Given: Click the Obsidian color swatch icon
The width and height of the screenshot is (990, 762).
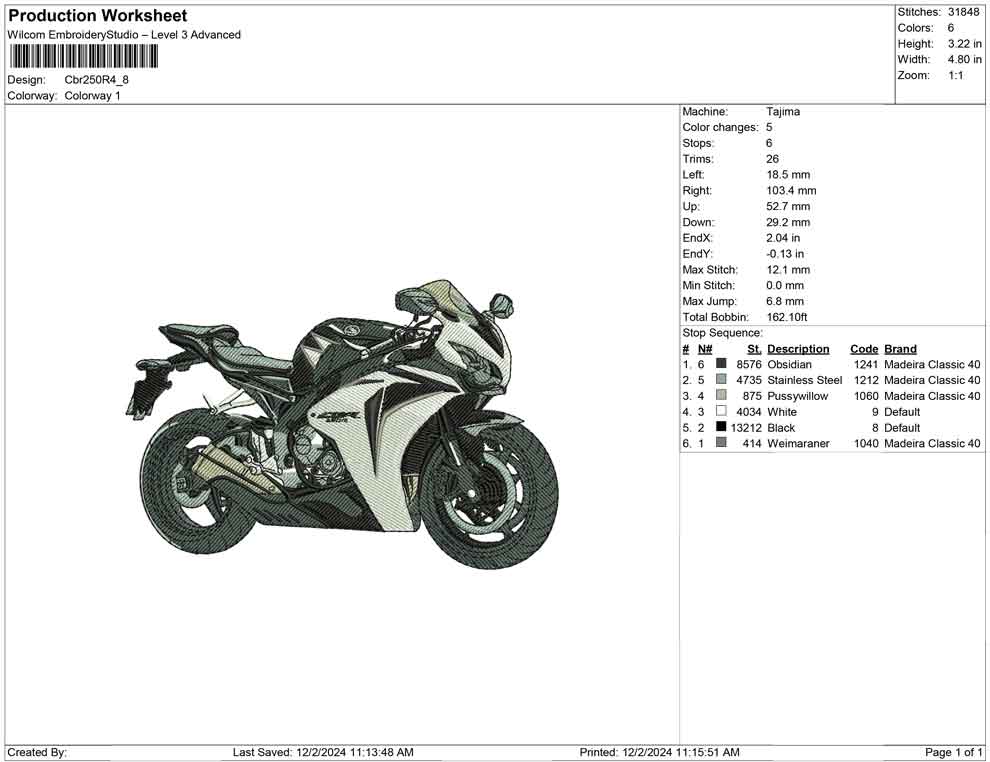Looking at the screenshot, I should coord(720,364).
